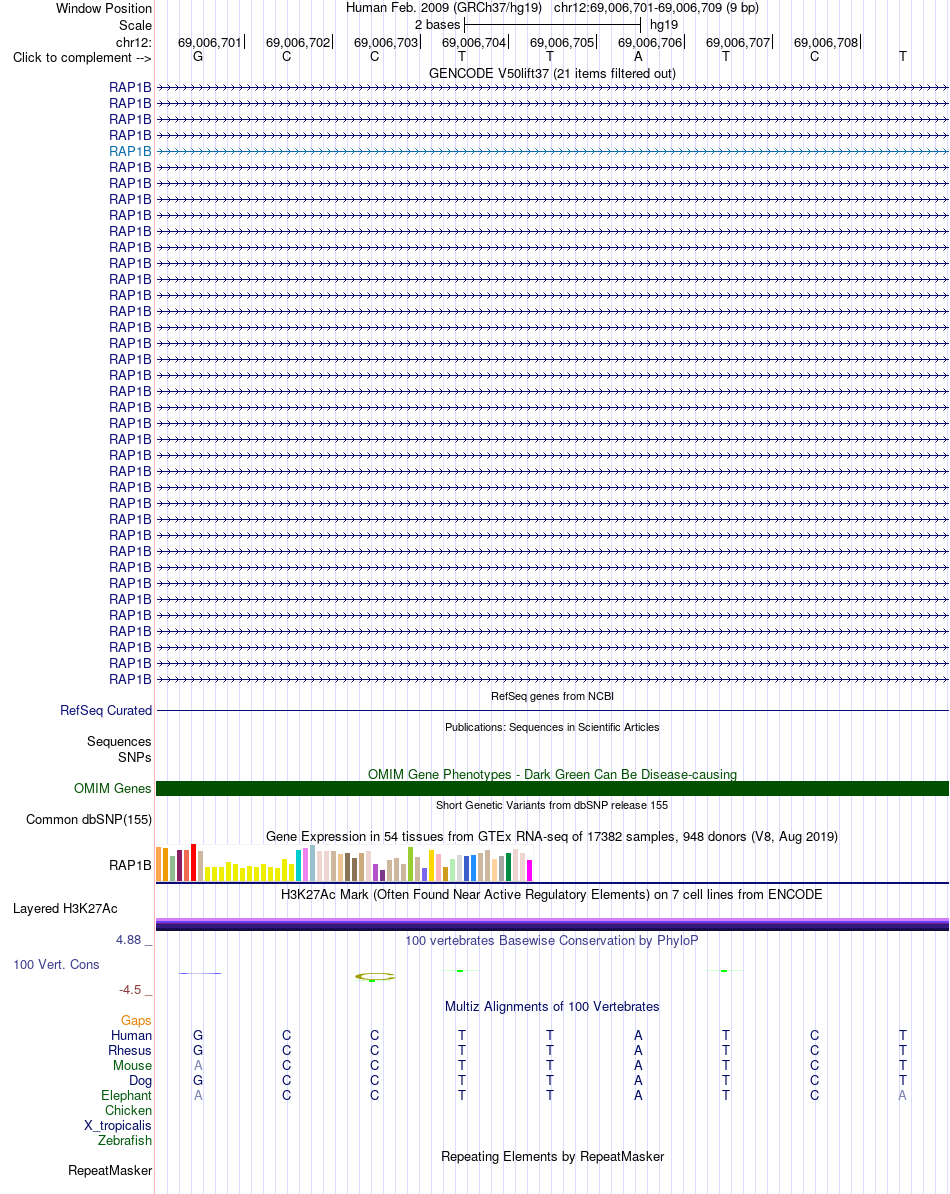This screenshot has height=1194, width=950.
Task: Select the Rhesus alignment row label
Action: pos(130,1051)
